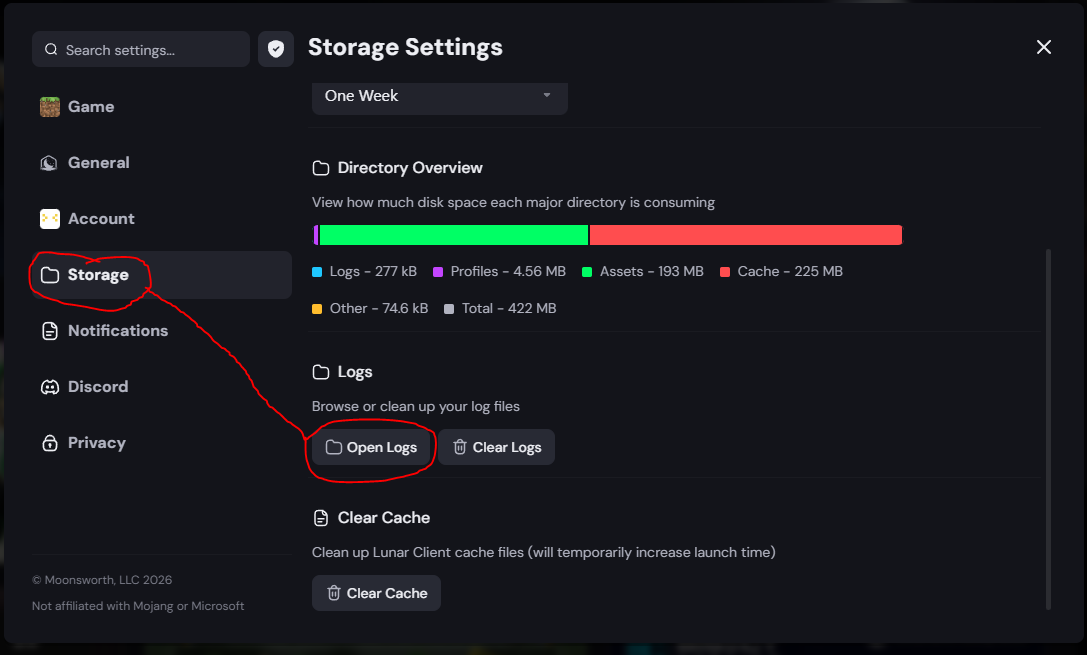
Task: Go to the Privacy settings section
Action: [96, 443]
